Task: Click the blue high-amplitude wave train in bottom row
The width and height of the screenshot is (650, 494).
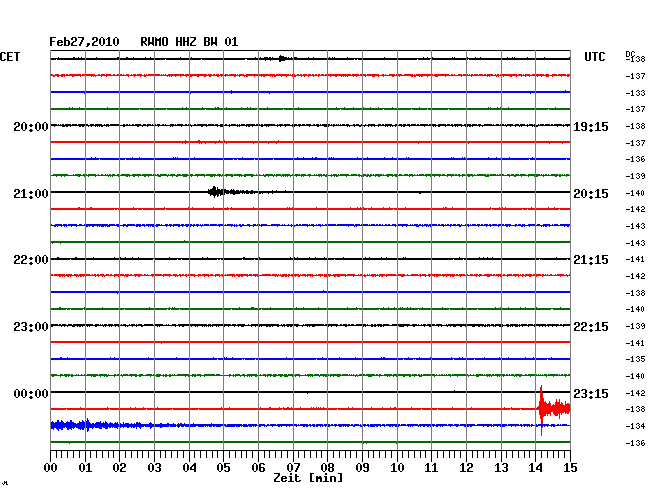Action: tap(102, 425)
